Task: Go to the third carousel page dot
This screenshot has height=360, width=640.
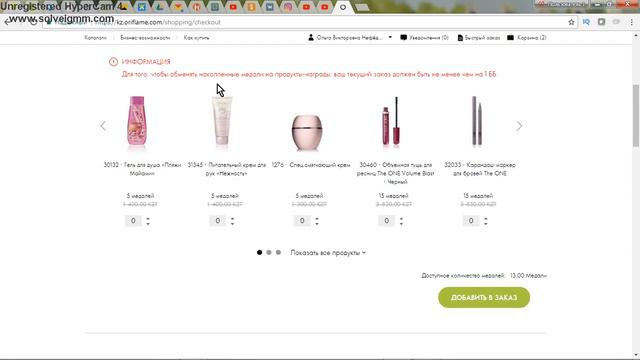Action: coord(278,253)
